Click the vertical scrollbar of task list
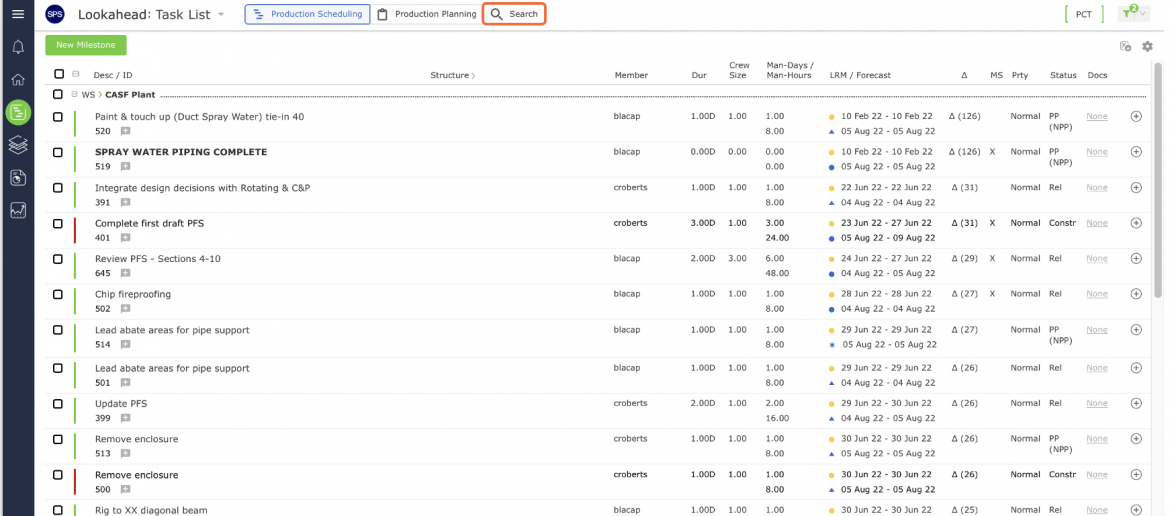Viewport: 1170px width, 516px height. (1158, 179)
